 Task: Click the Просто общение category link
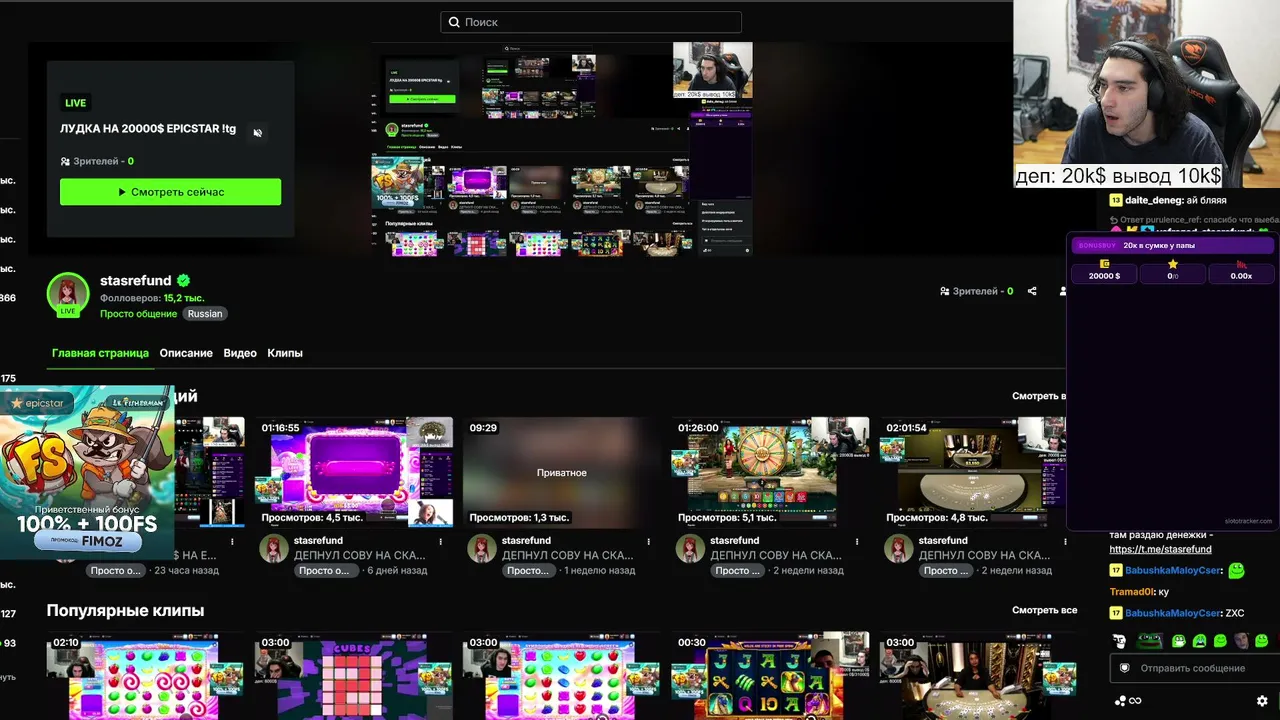(138, 314)
